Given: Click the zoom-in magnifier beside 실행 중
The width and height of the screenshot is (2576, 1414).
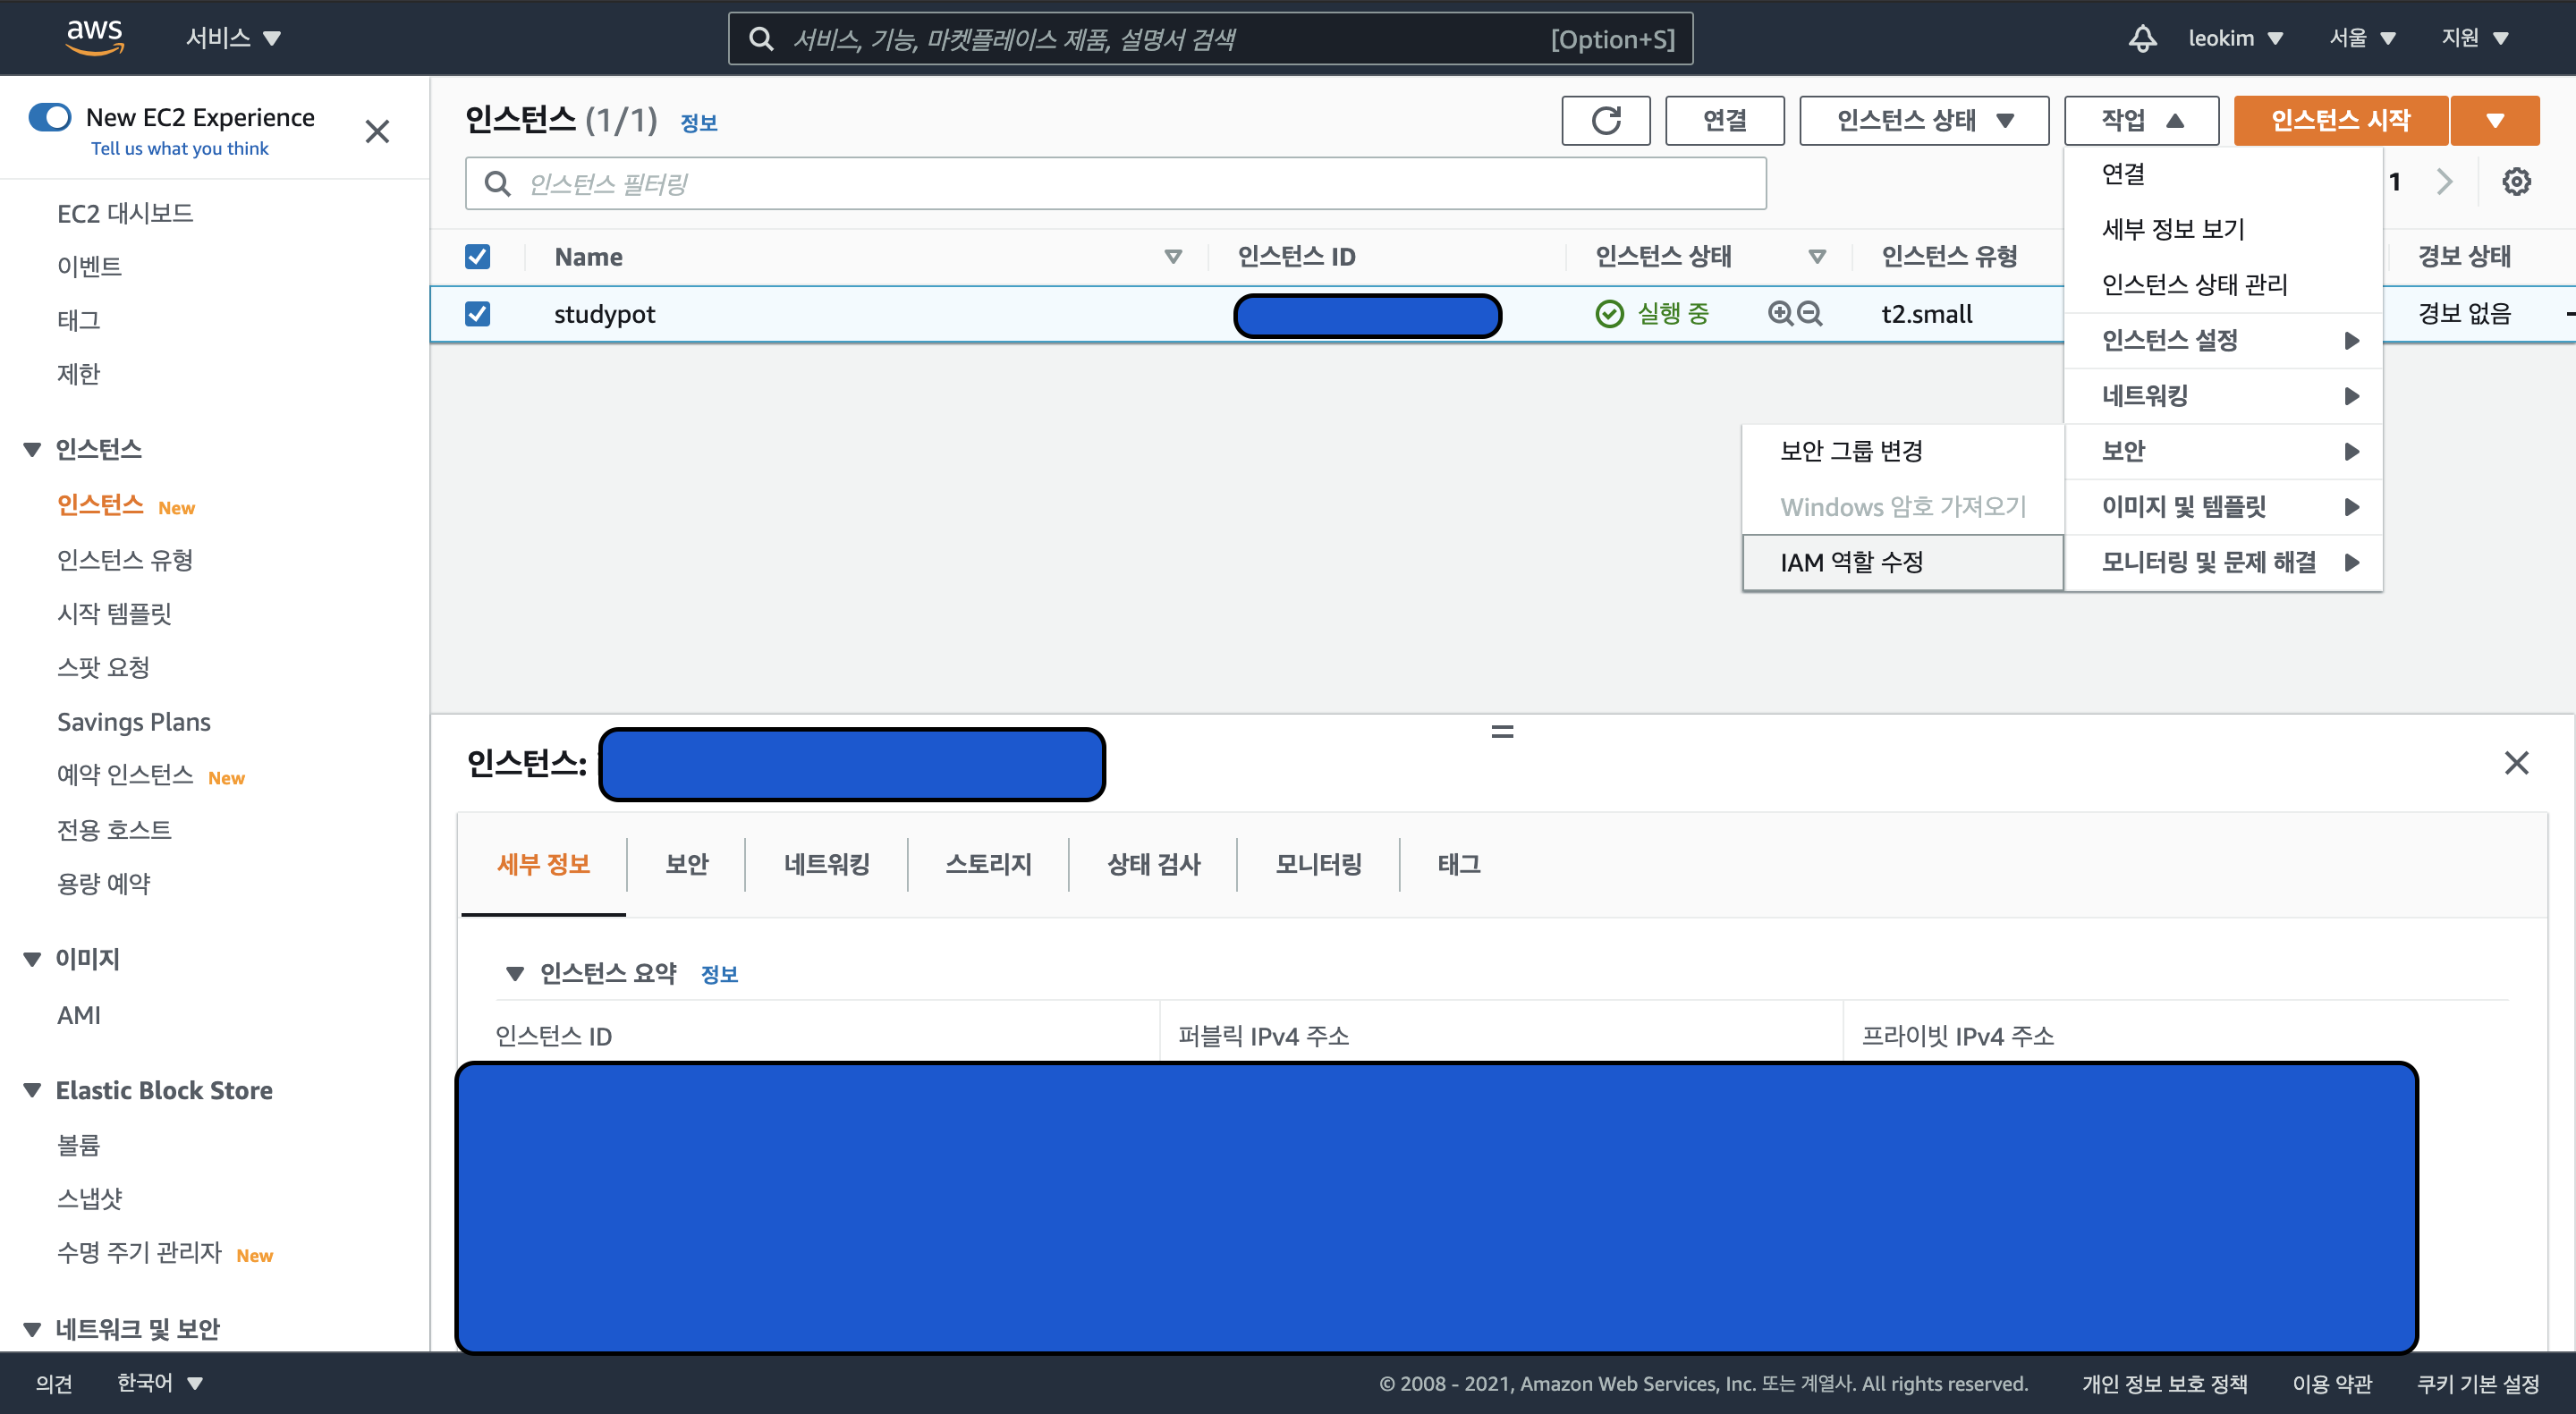Looking at the screenshot, I should pos(1780,314).
